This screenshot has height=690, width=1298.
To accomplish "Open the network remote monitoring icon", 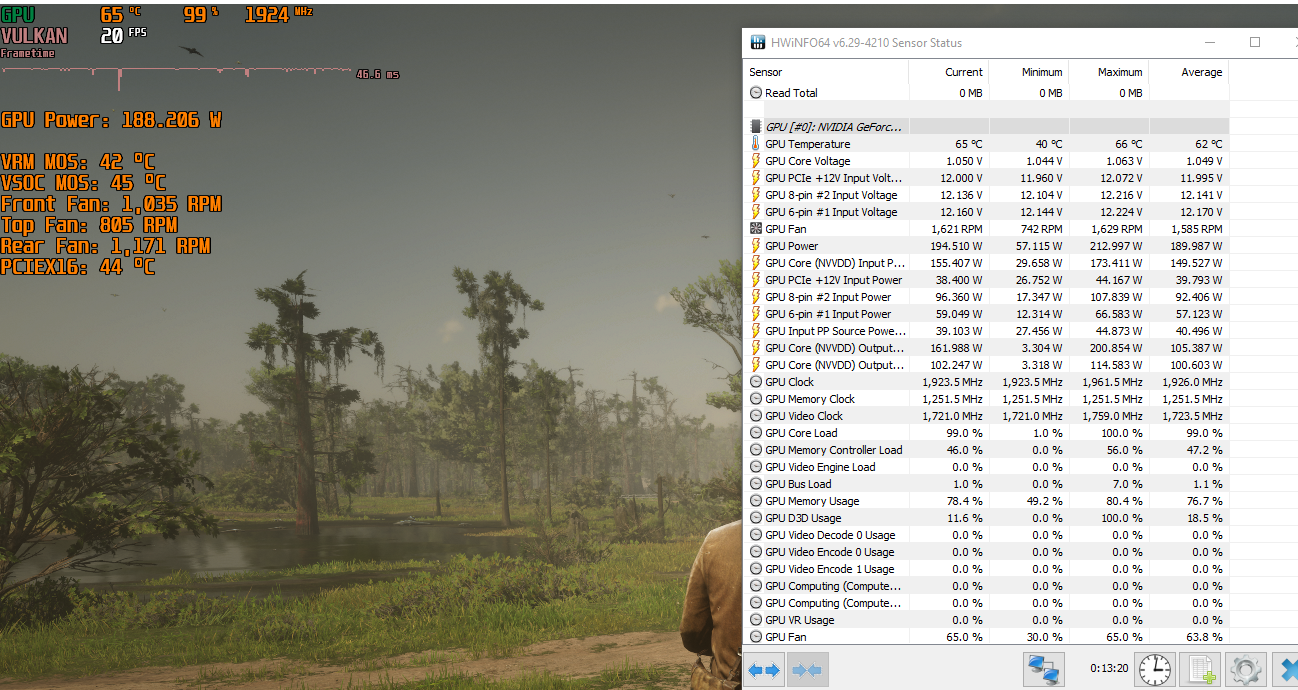I will (x=1044, y=669).
